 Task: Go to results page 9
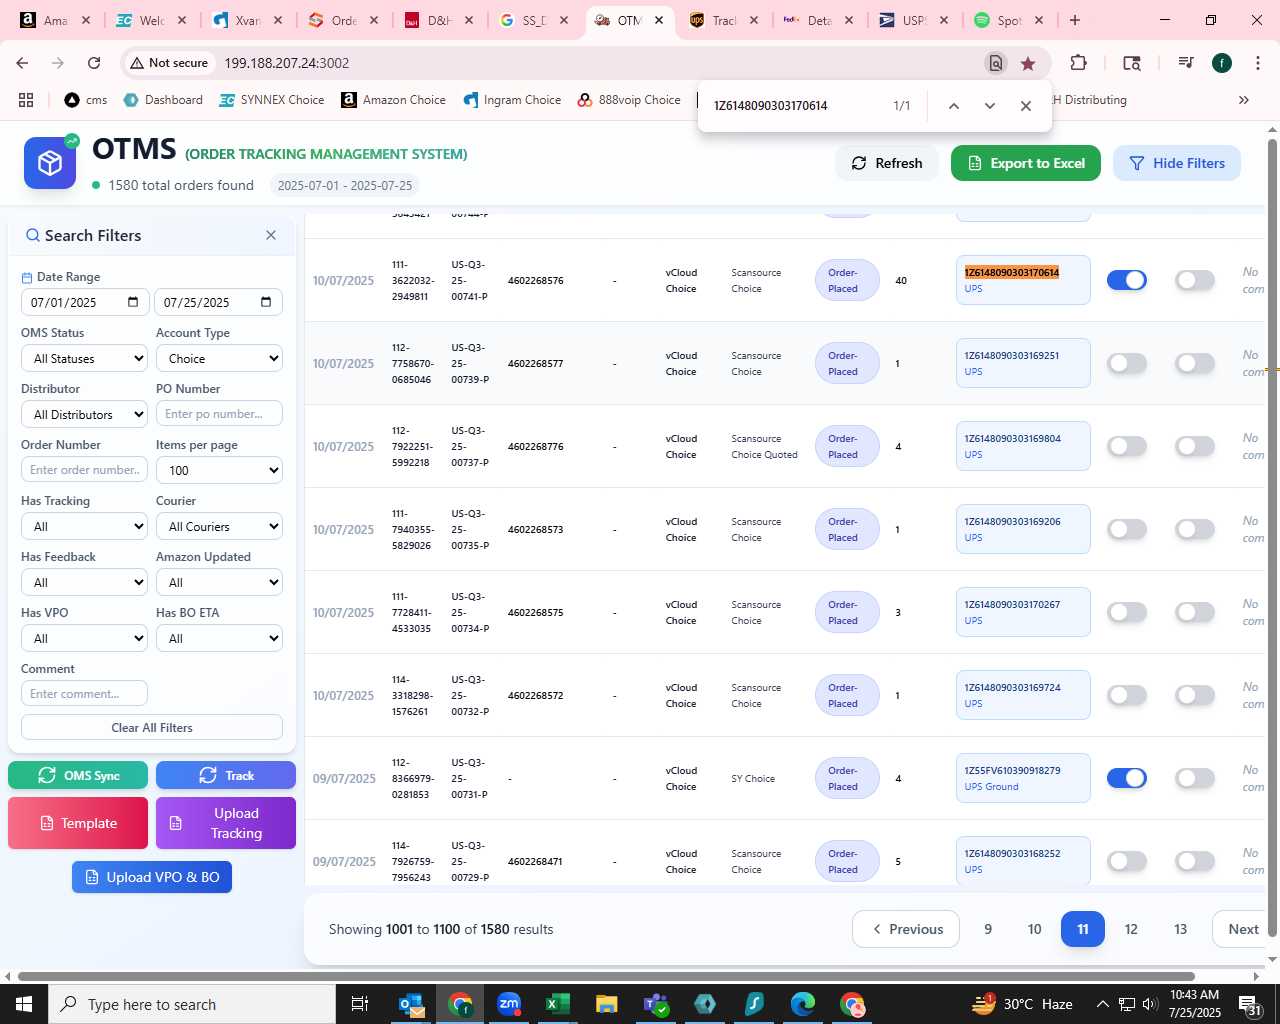(988, 929)
